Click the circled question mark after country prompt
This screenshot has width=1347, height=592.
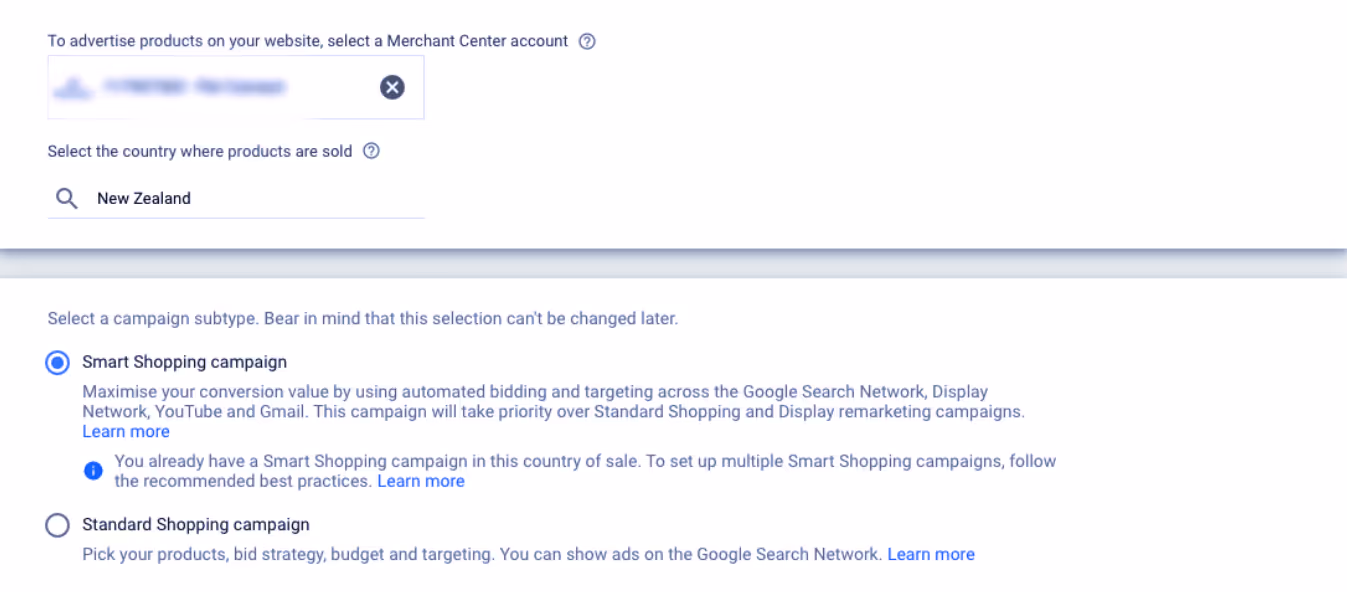pos(371,151)
